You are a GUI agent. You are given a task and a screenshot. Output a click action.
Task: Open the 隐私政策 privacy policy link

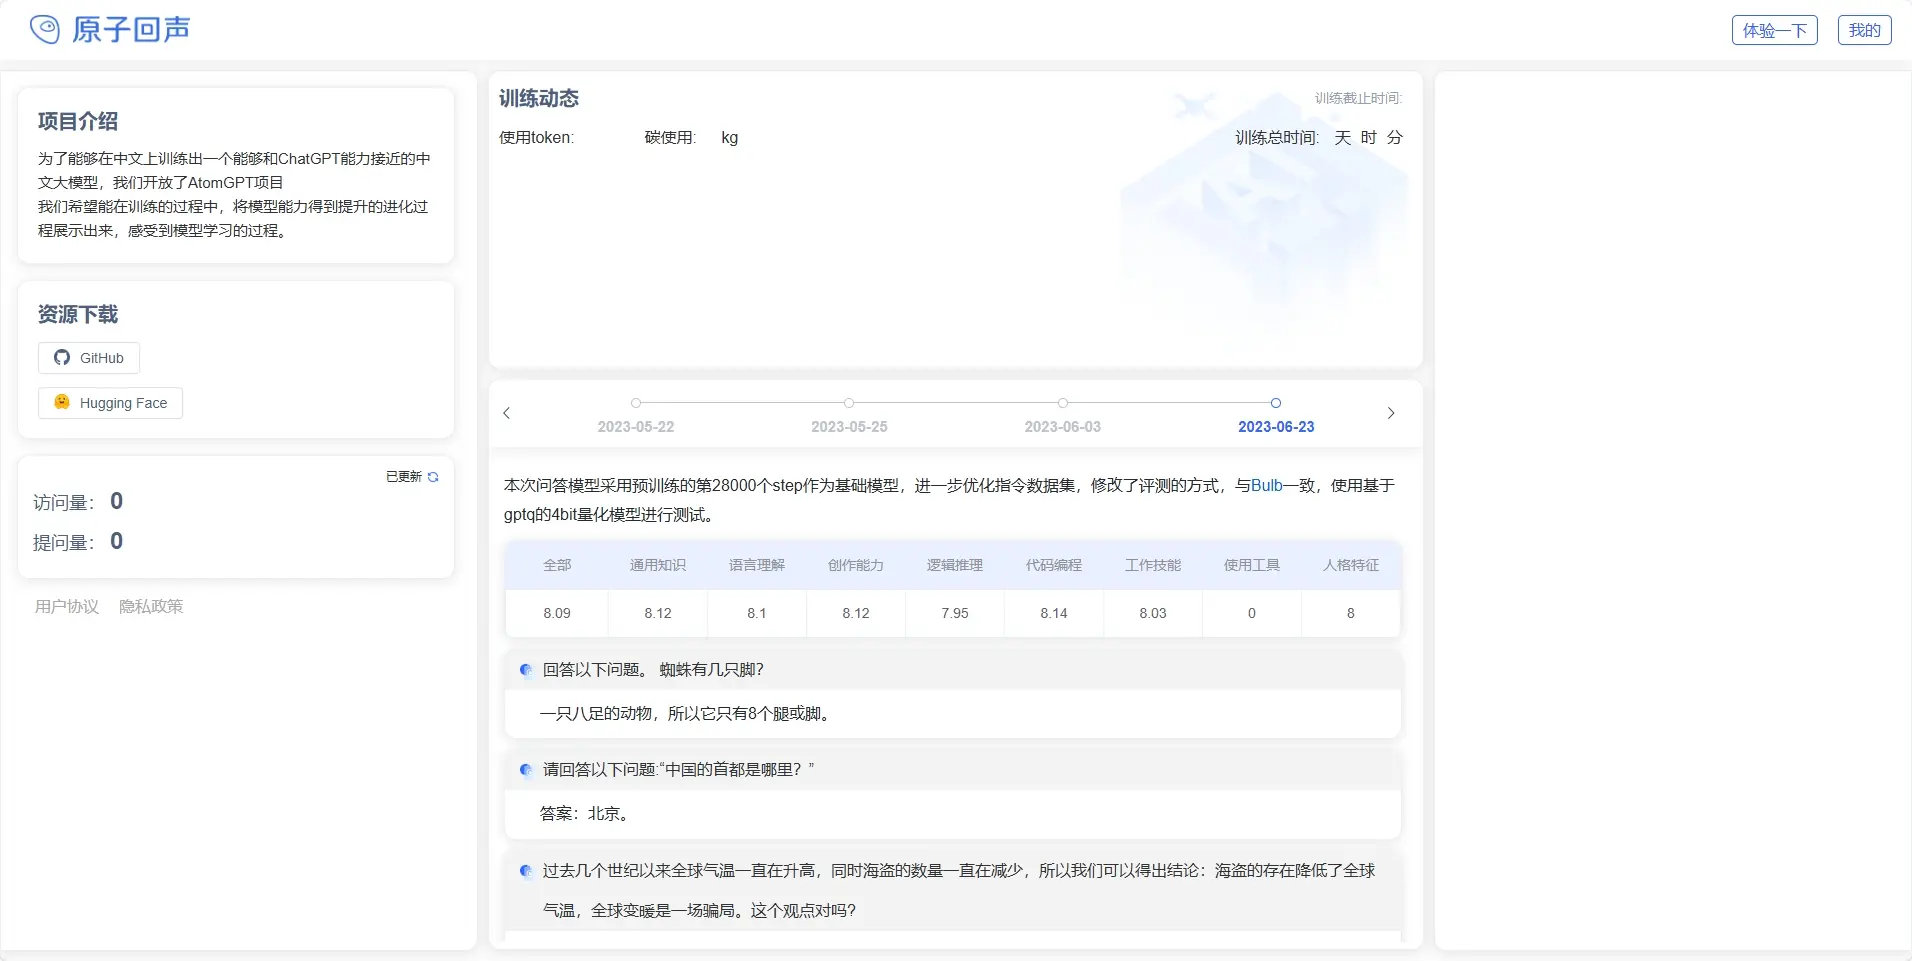click(151, 606)
